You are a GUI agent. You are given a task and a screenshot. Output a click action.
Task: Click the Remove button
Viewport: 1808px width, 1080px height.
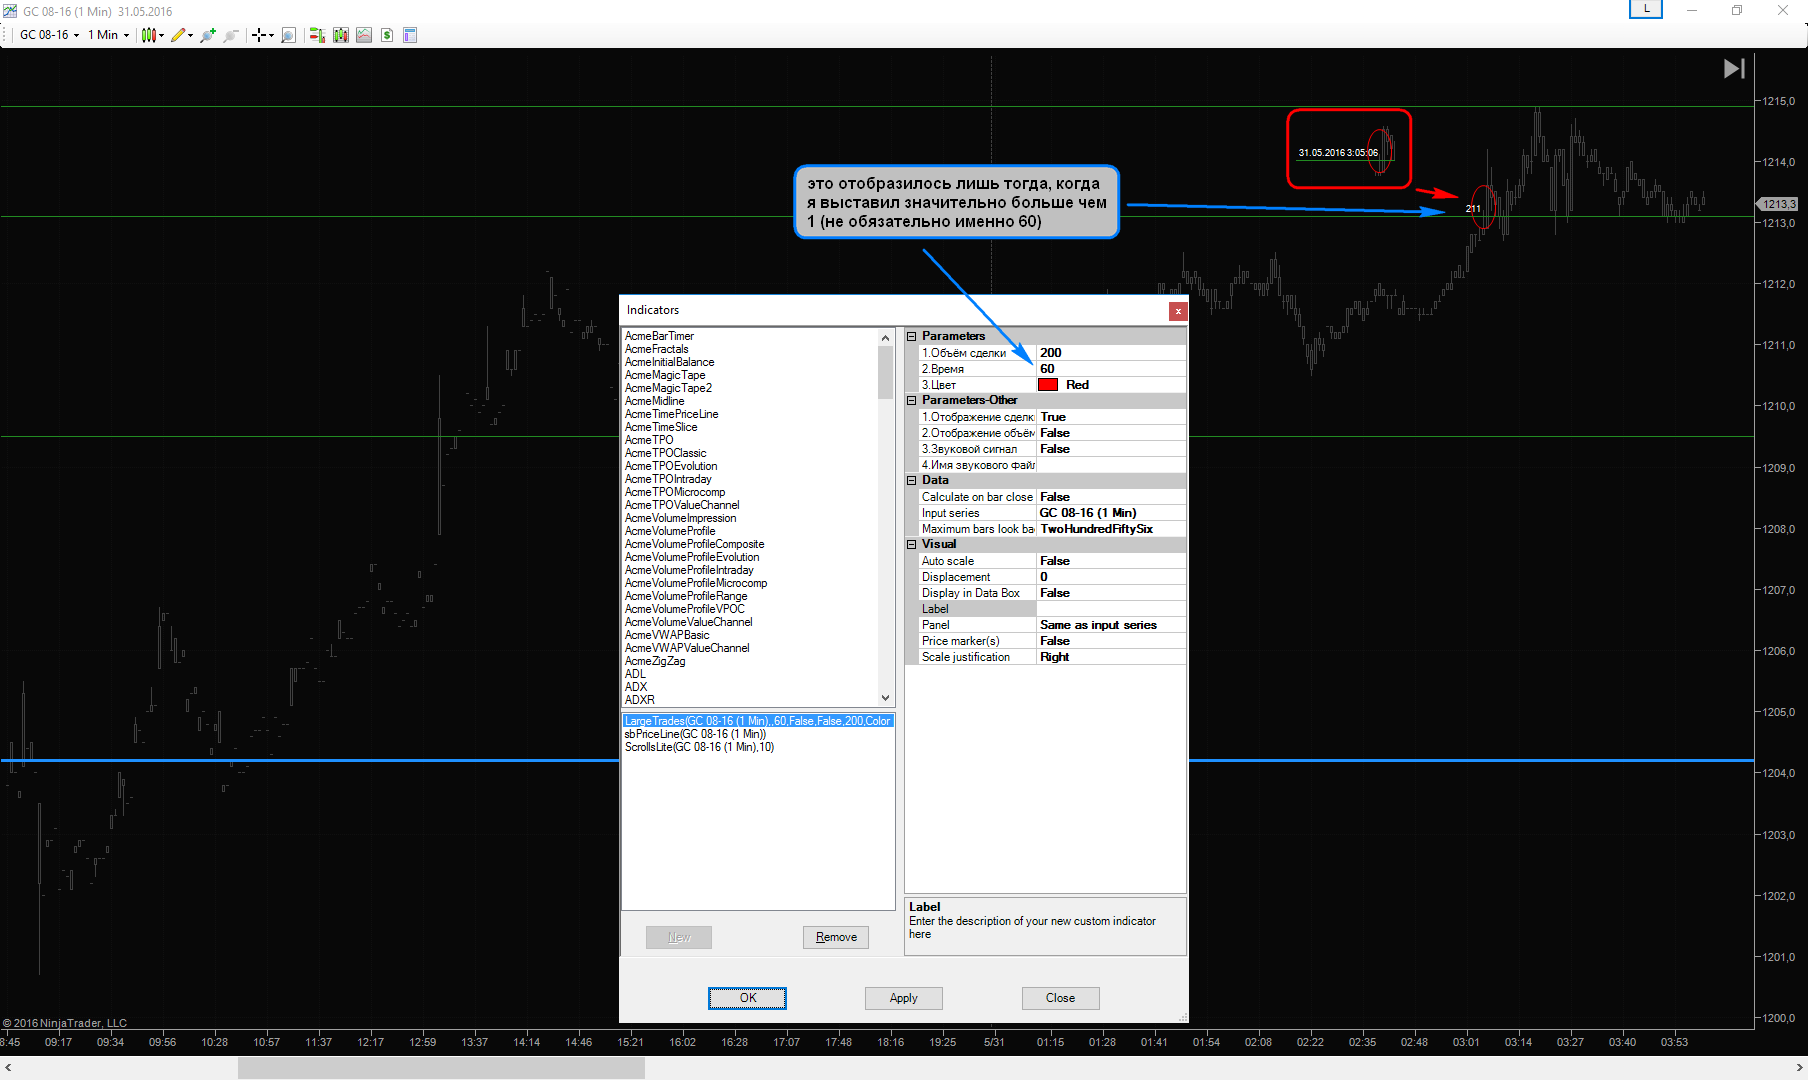pyautogui.click(x=835, y=937)
